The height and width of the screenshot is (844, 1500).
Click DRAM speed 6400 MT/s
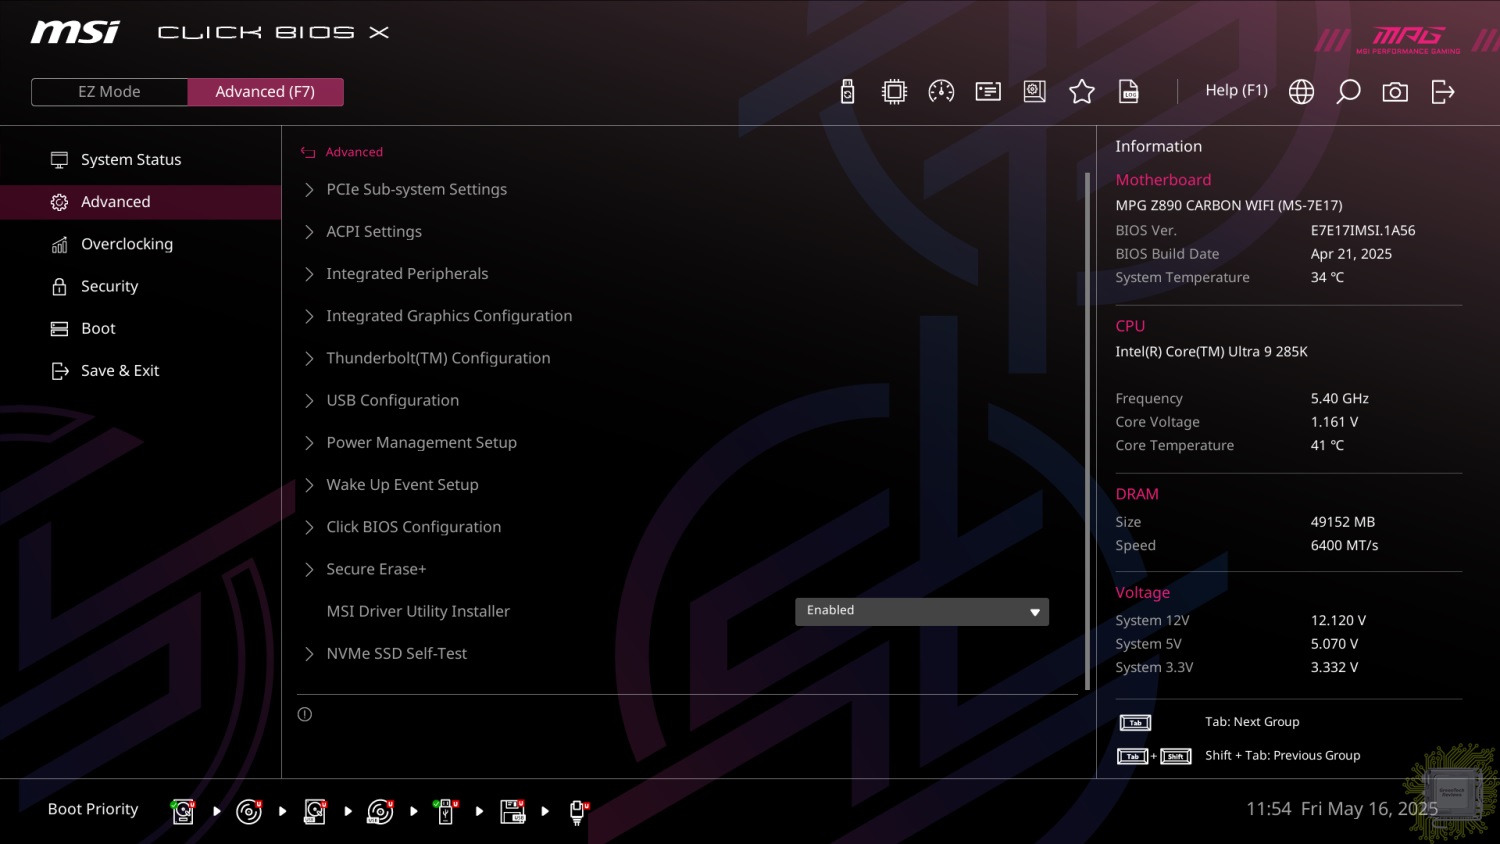[x=1344, y=545]
